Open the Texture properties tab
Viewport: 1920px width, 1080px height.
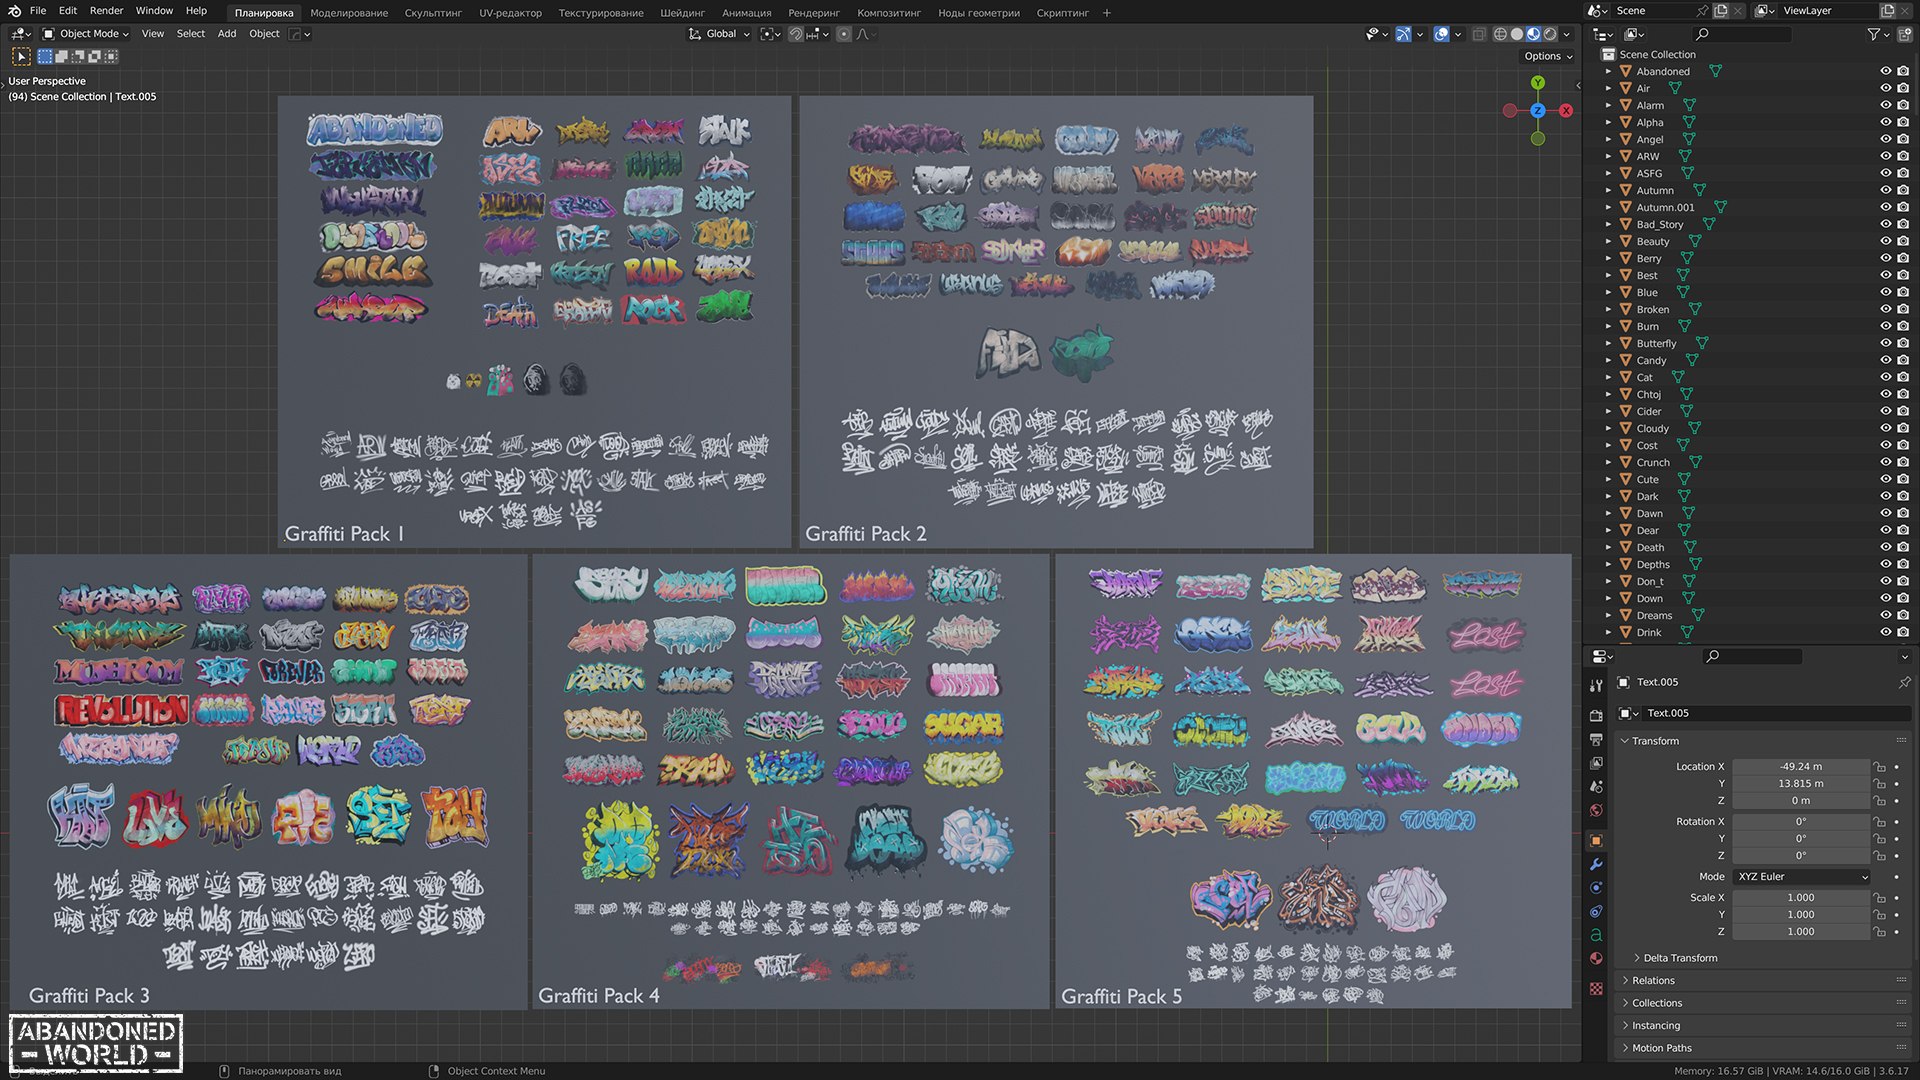(x=1596, y=989)
